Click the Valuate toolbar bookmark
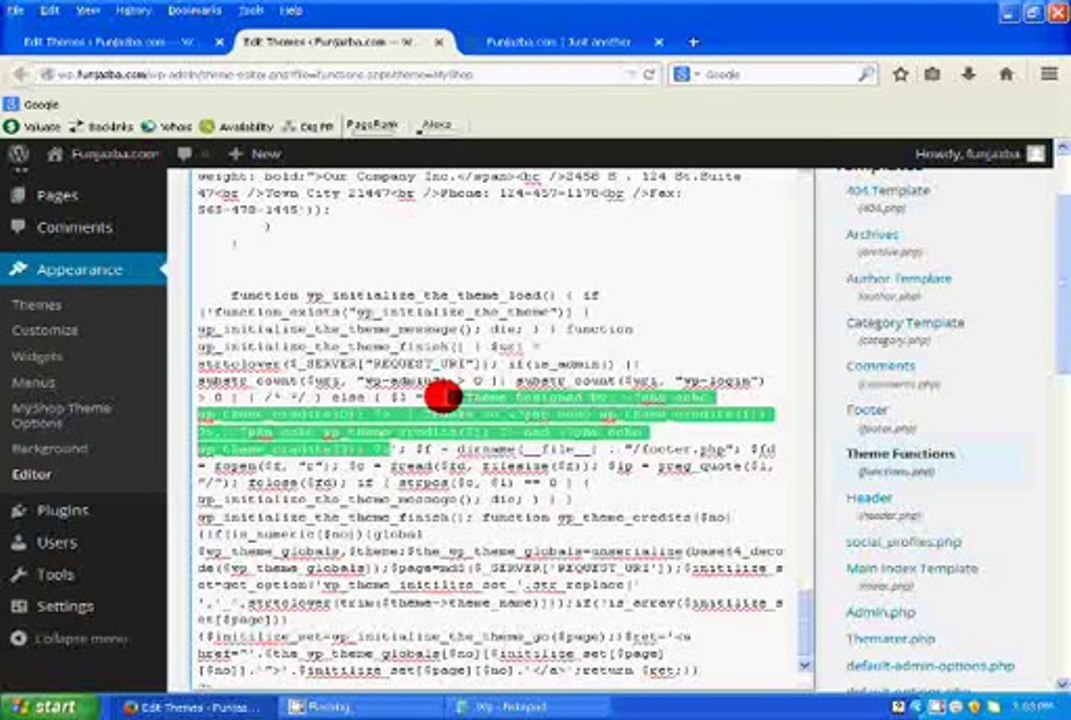This screenshot has width=1071, height=720. (31, 126)
